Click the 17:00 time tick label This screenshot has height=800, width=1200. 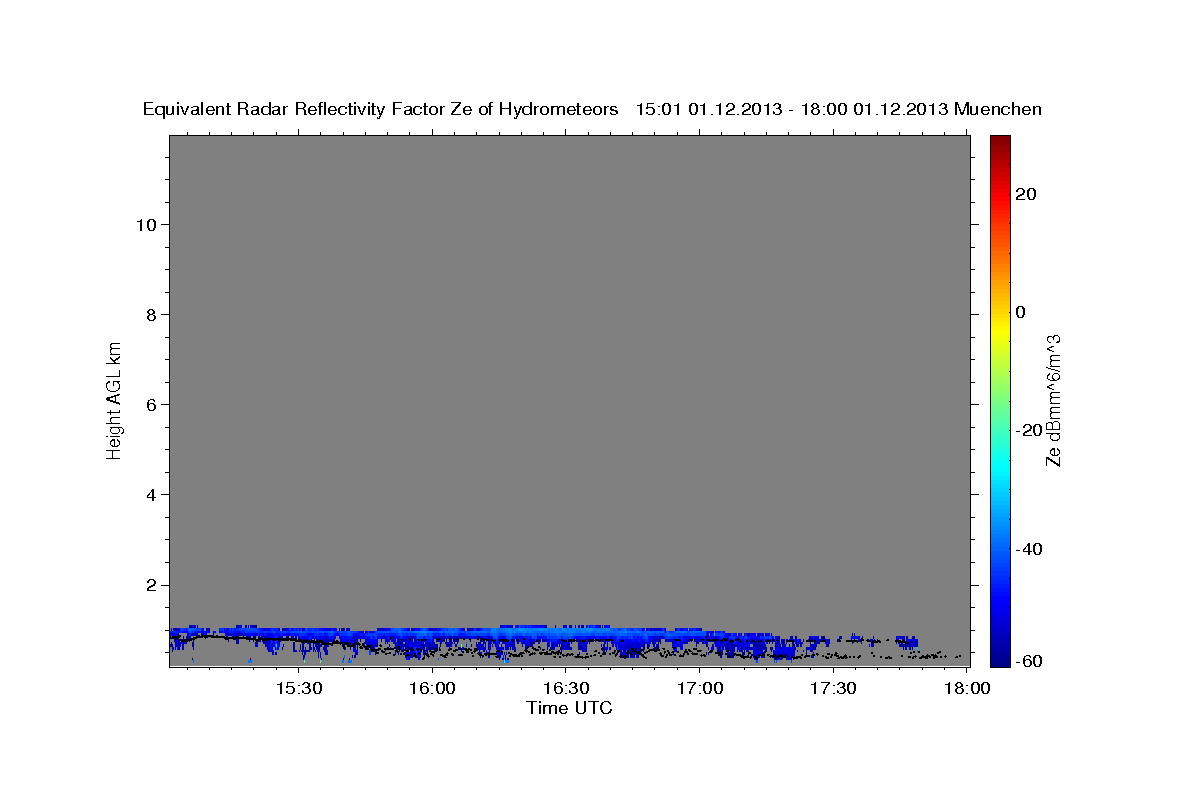click(700, 688)
